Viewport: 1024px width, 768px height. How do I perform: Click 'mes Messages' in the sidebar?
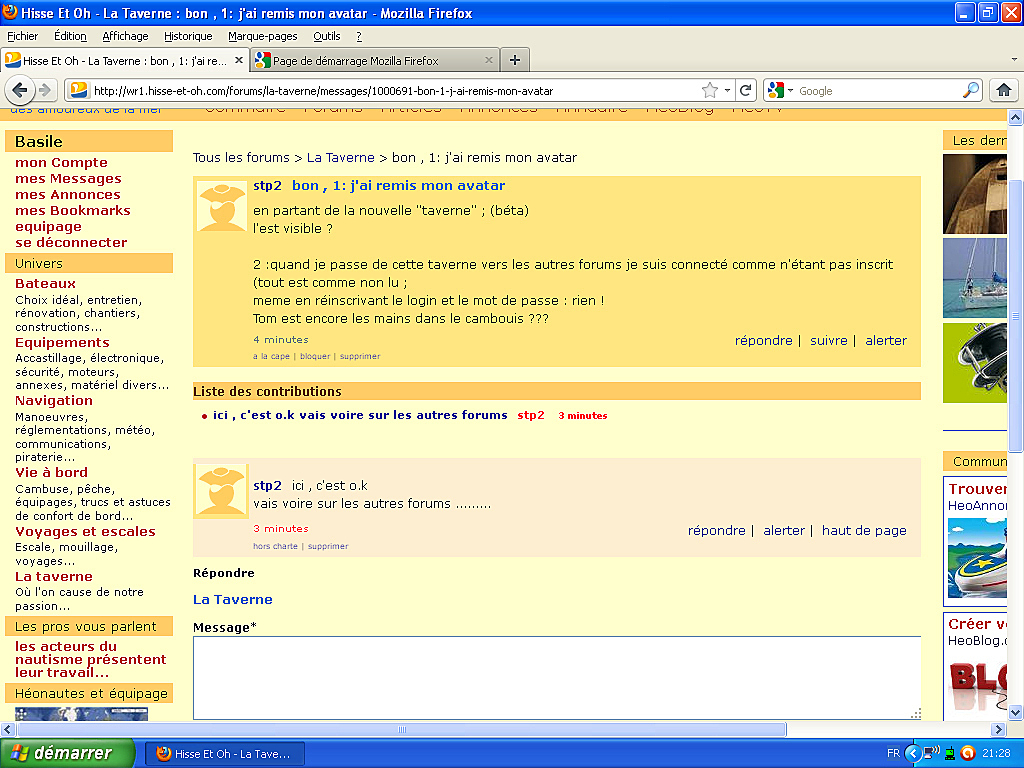[68, 178]
